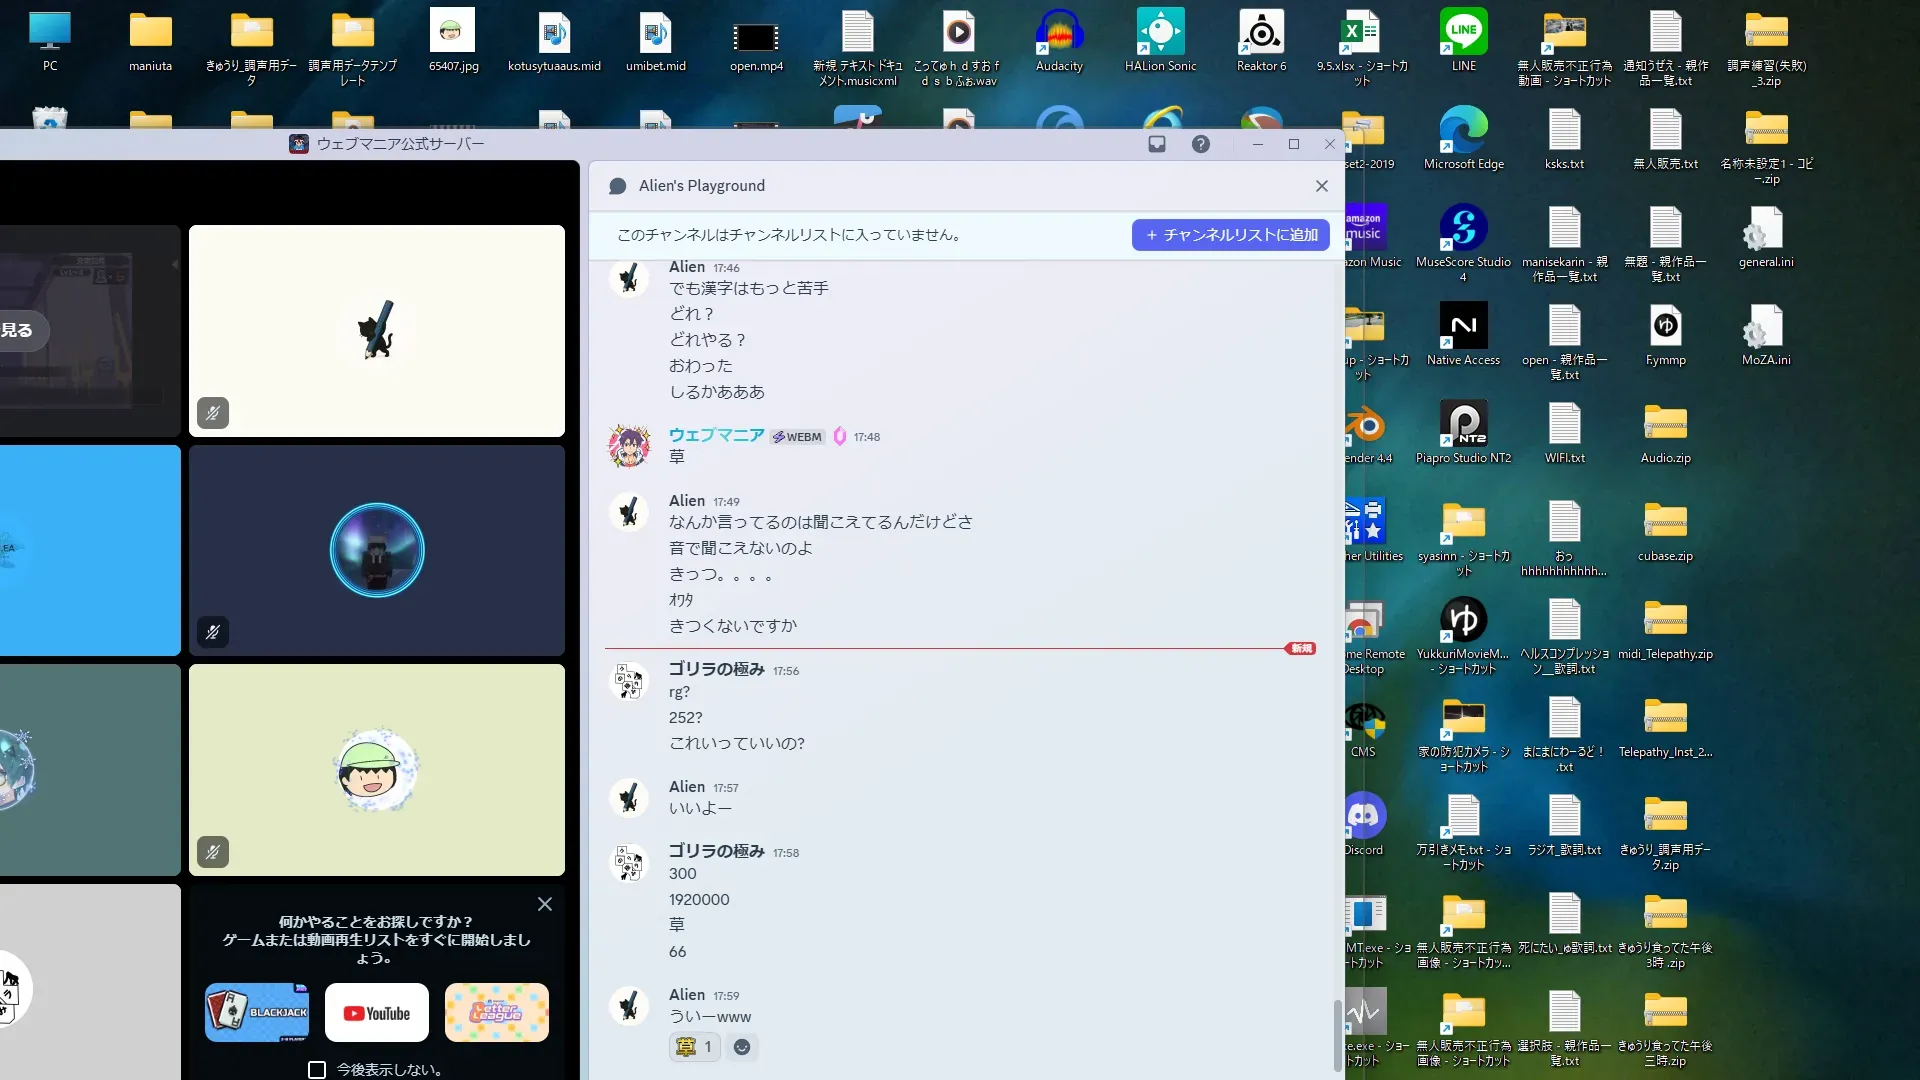Click ゴリラの極み username at 17:56
The image size is (1920, 1080).
click(716, 669)
